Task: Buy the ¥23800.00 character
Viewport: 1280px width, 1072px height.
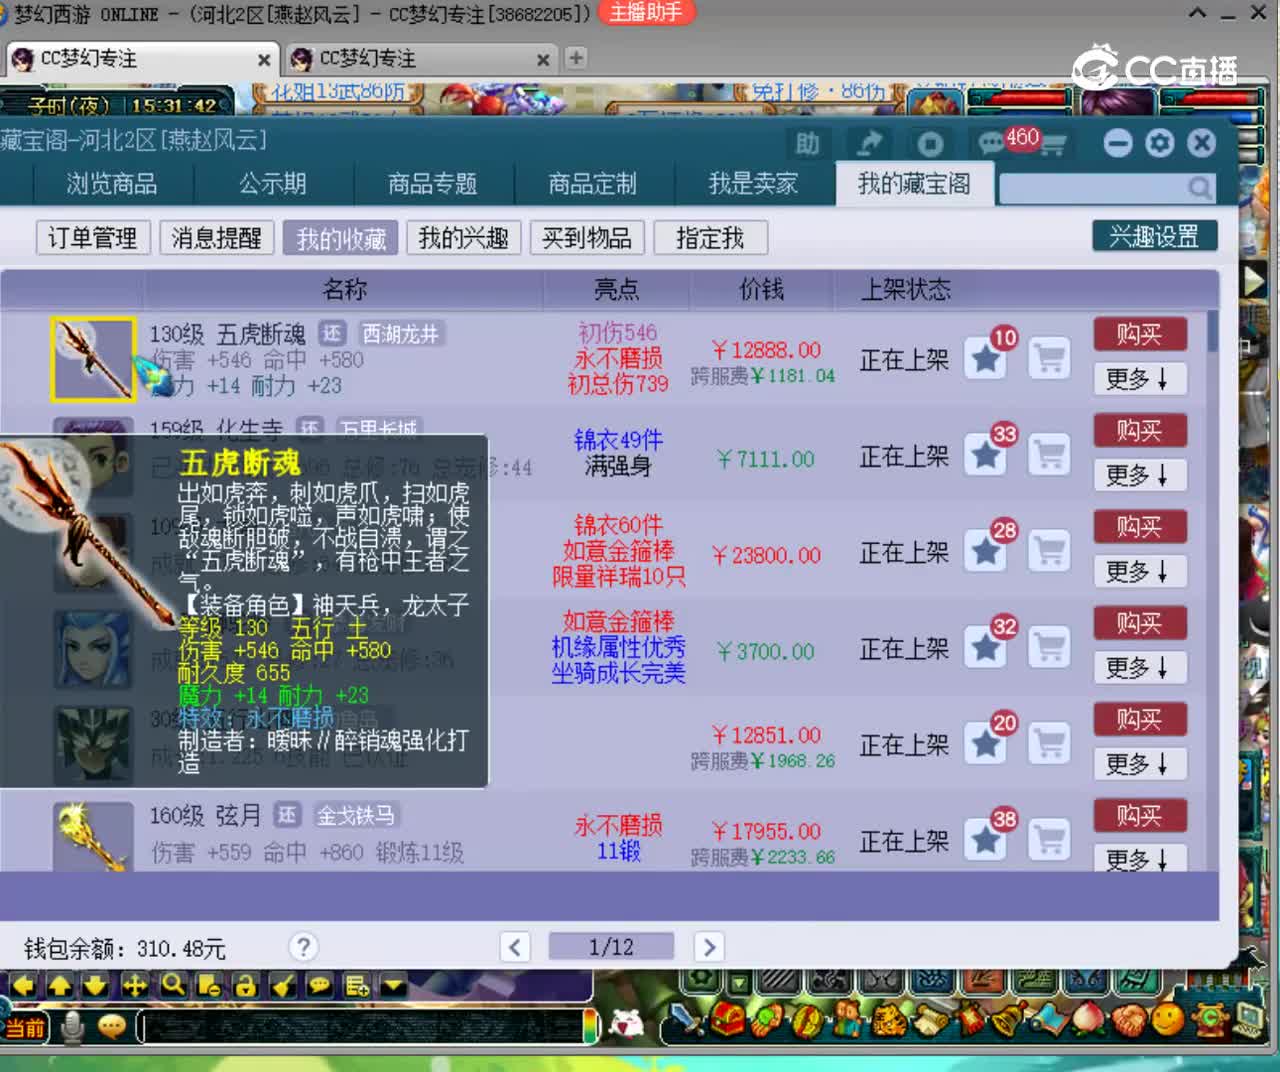Action: point(1139,527)
